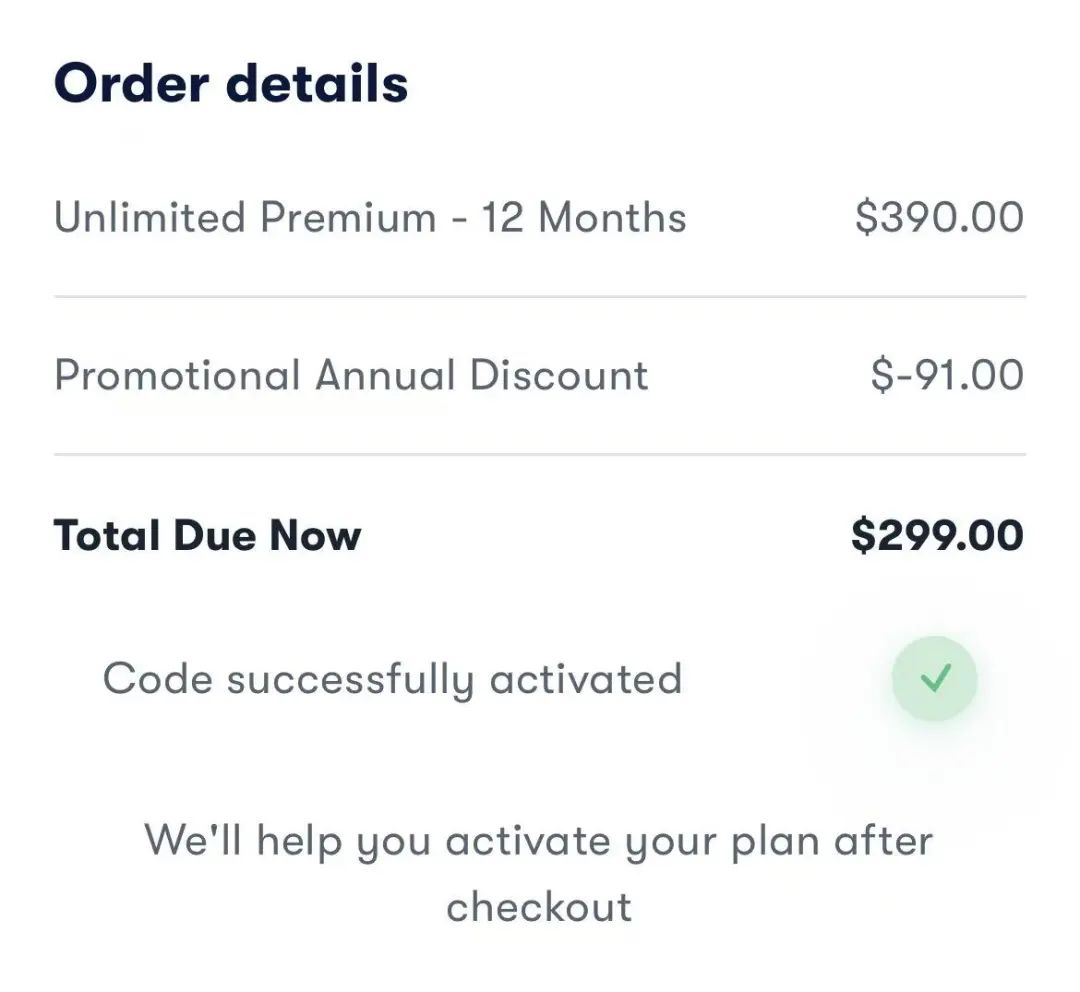
Task: Click the Order details heading
Action: coord(231,83)
